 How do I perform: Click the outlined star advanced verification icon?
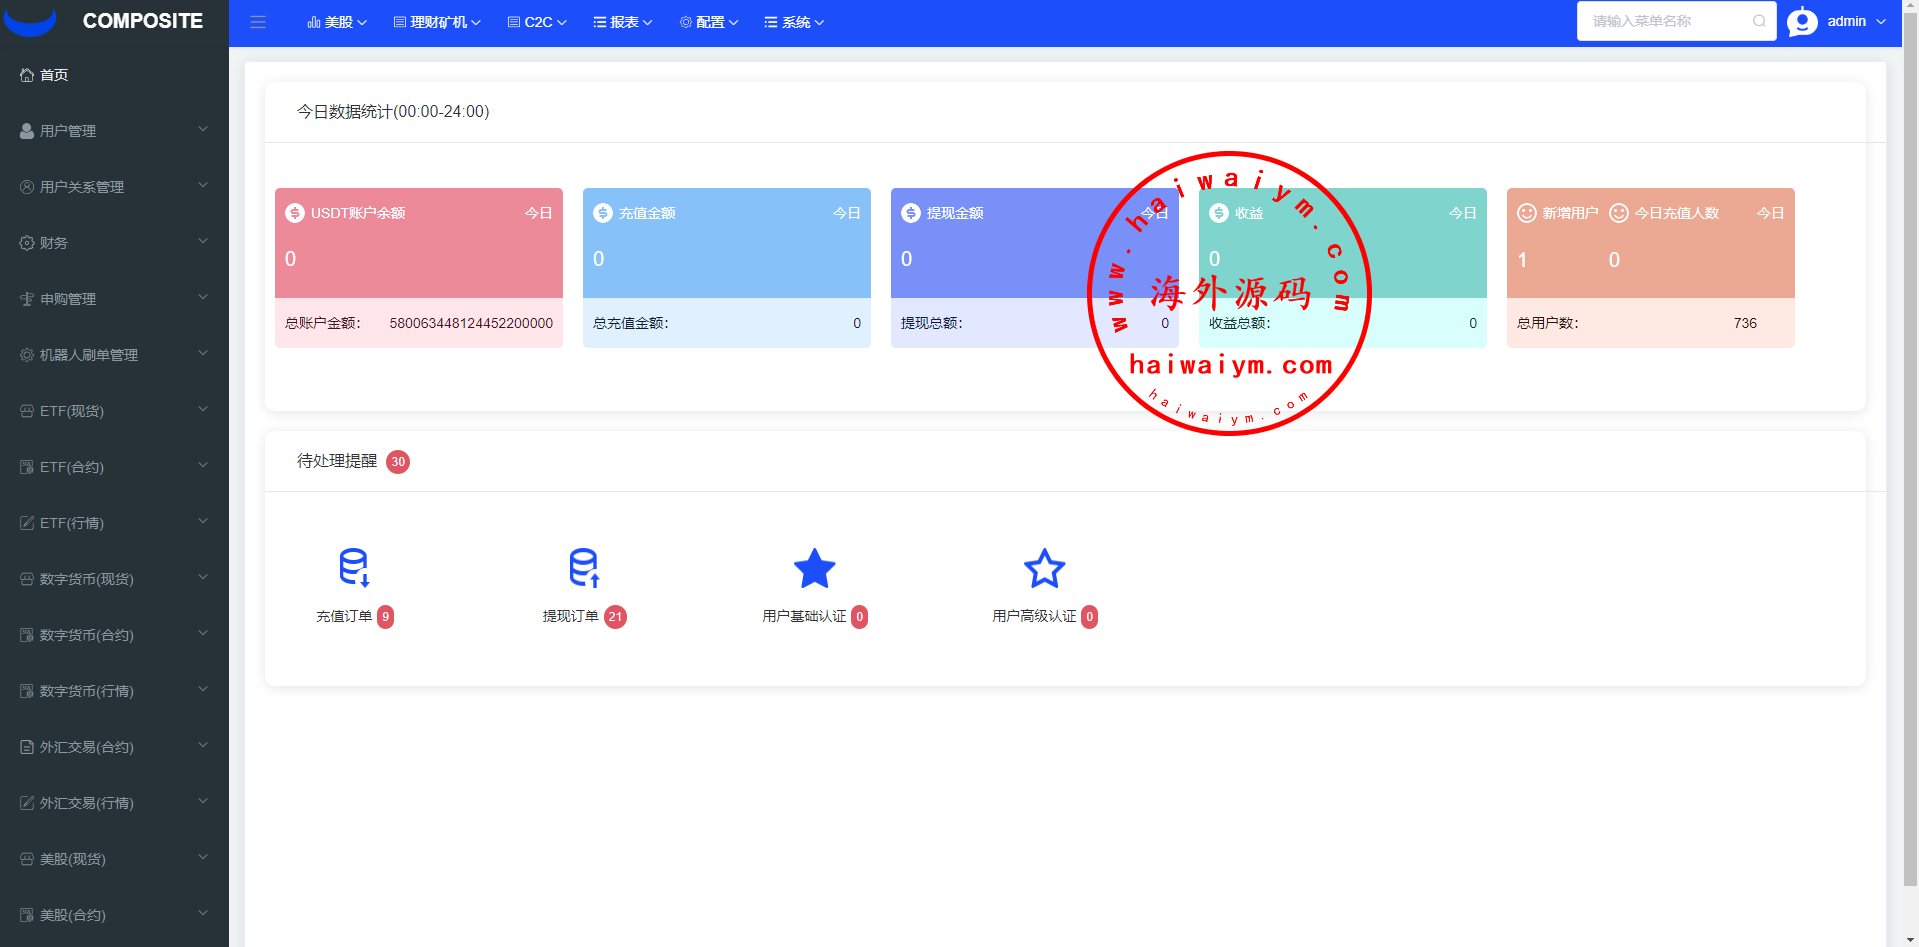pyautogui.click(x=1044, y=568)
